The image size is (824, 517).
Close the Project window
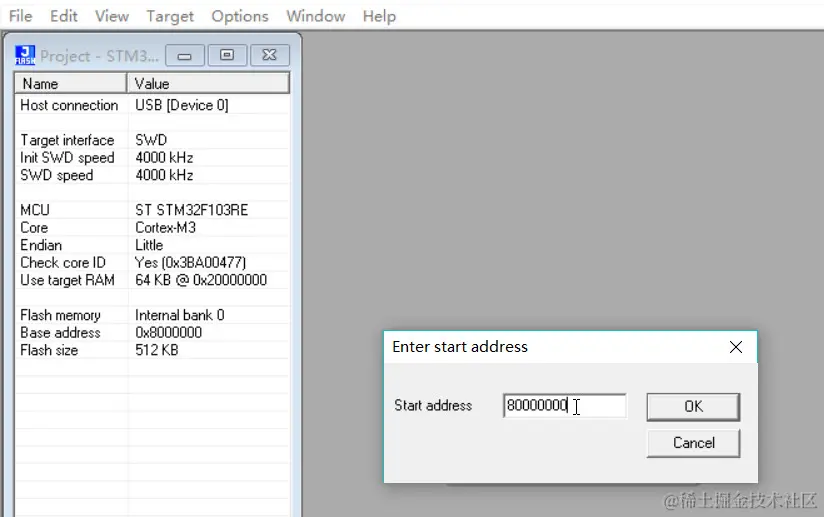[x=270, y=55]
